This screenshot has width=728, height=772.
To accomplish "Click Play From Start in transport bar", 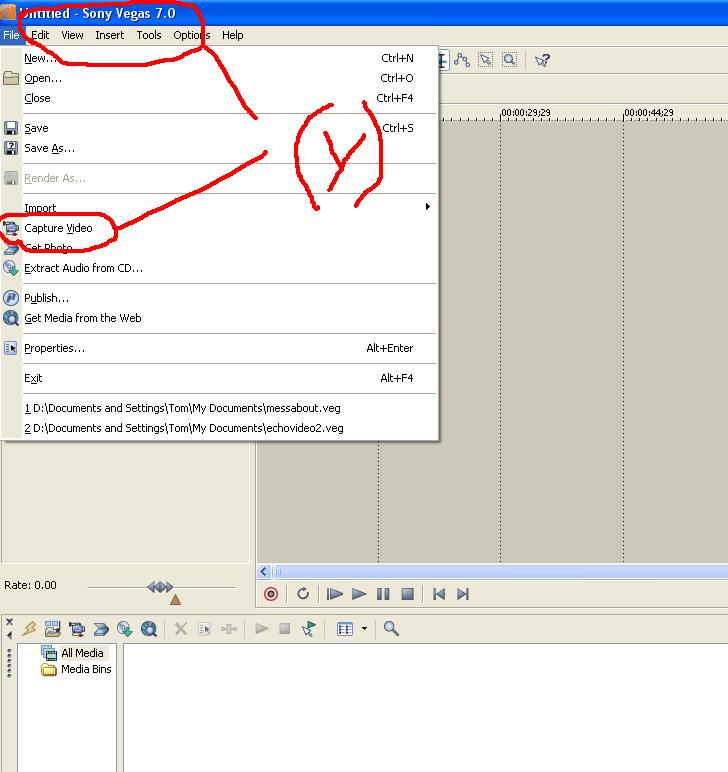I will point(335,594).
